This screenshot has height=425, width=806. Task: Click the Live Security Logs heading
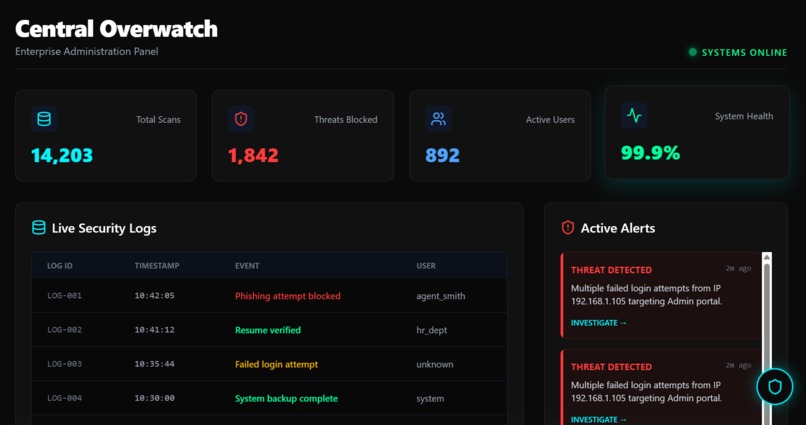(104, 228)
